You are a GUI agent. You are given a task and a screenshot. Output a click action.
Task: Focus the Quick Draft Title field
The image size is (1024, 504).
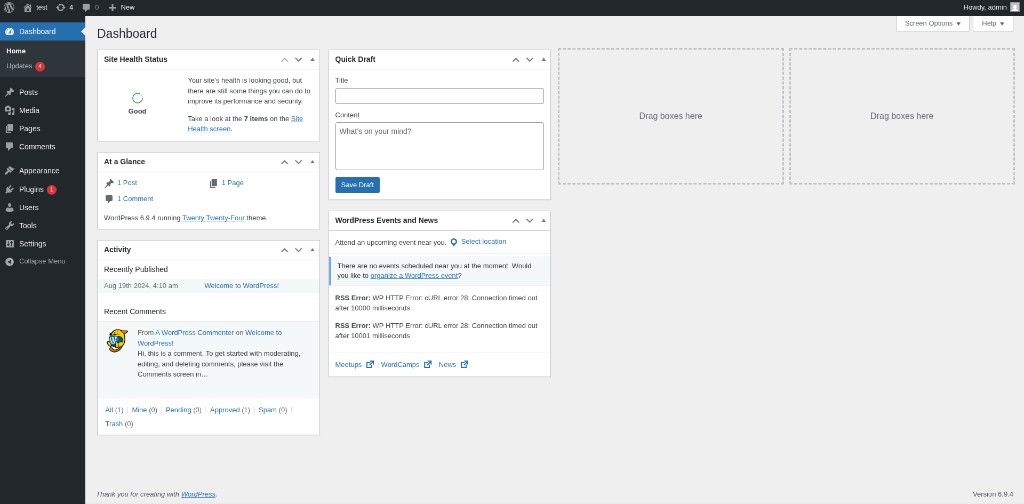(440, 96)
